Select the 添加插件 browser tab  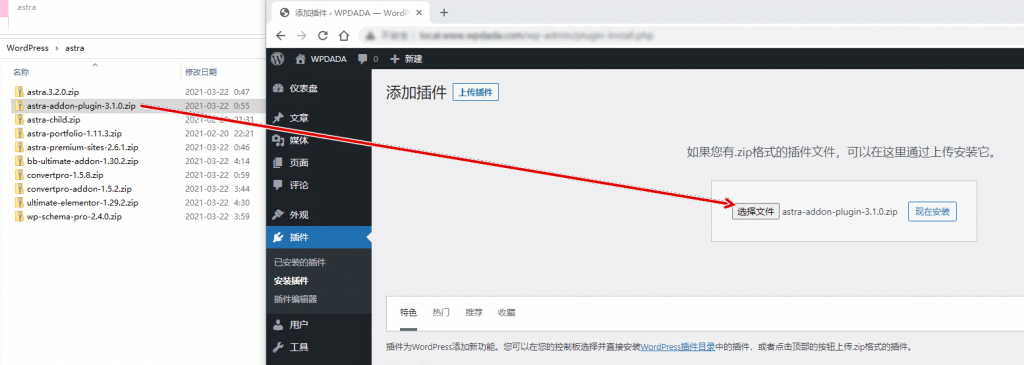351,12
